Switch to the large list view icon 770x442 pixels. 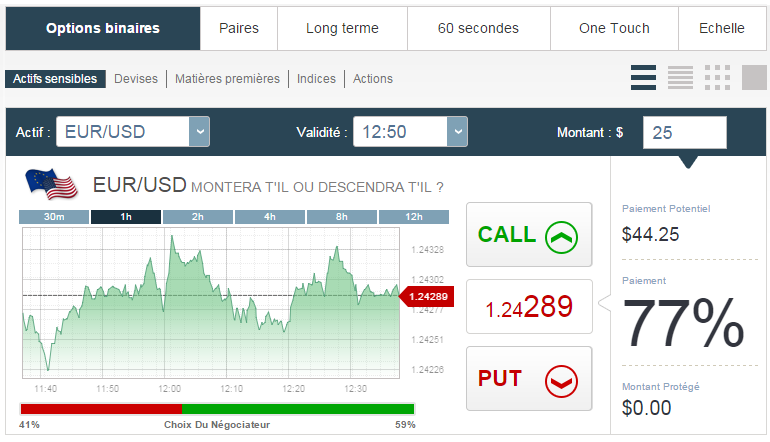643,78
